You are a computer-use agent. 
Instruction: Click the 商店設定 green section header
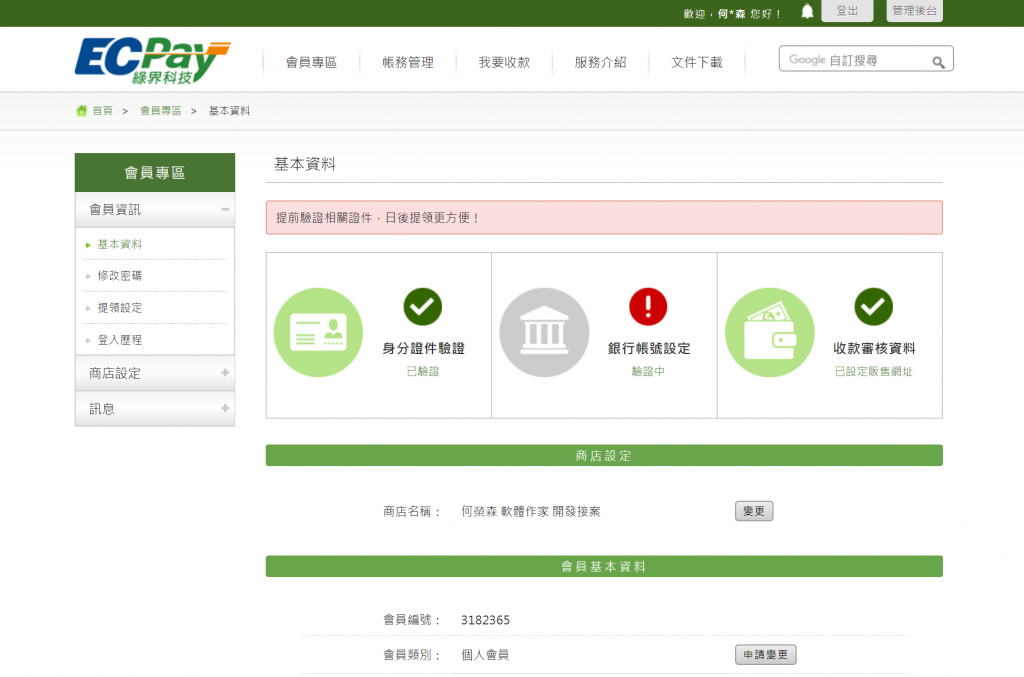coord(604,455)
